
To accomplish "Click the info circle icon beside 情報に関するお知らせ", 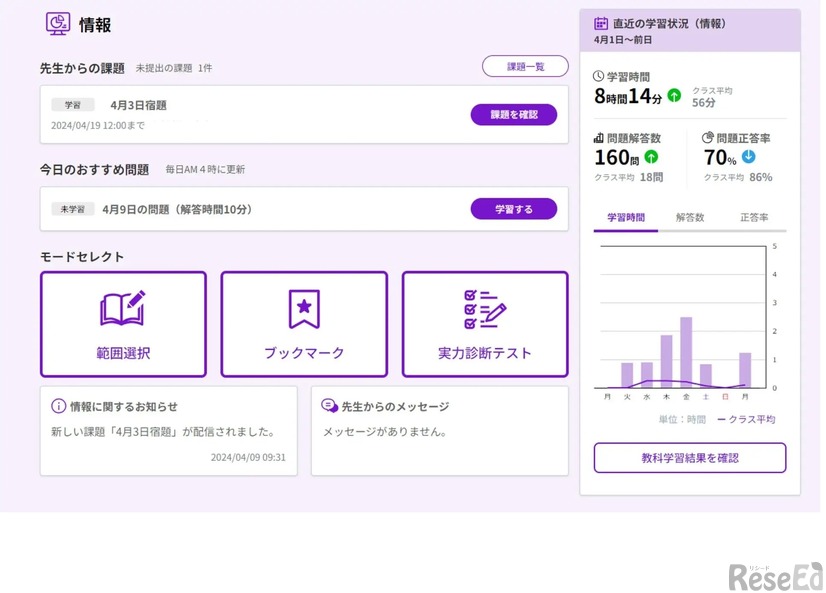I will [58, 406].
